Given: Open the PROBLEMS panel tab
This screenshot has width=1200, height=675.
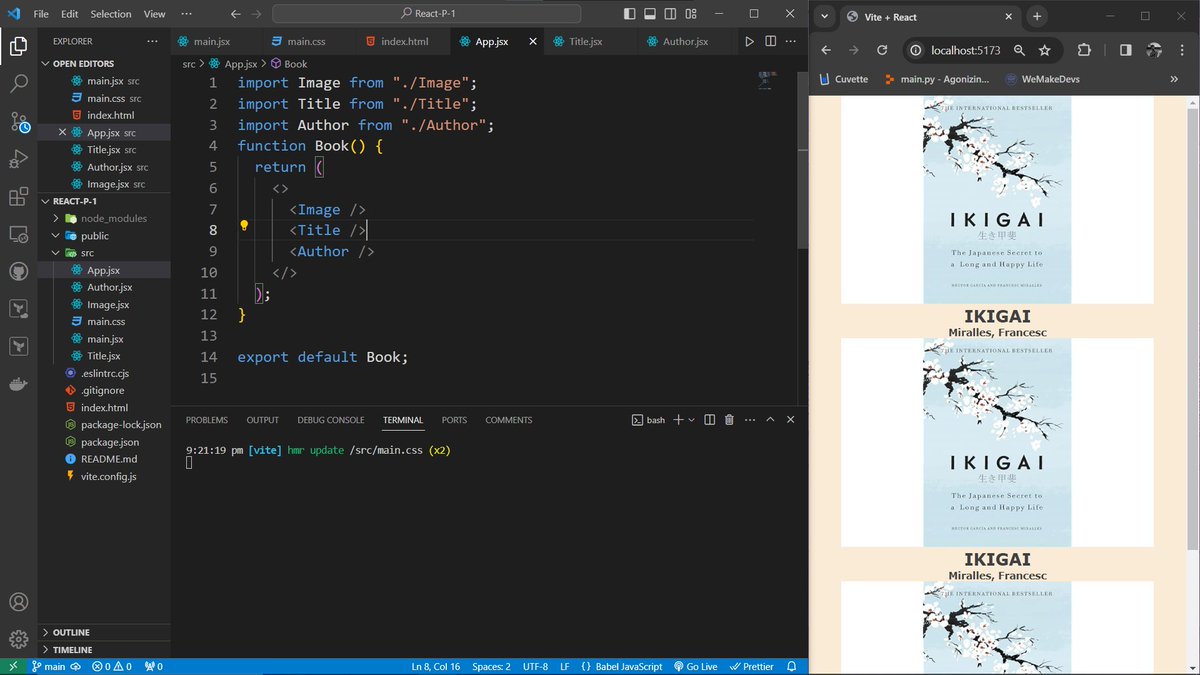Looking at the screenshot, I should click(x=207, y=420).
